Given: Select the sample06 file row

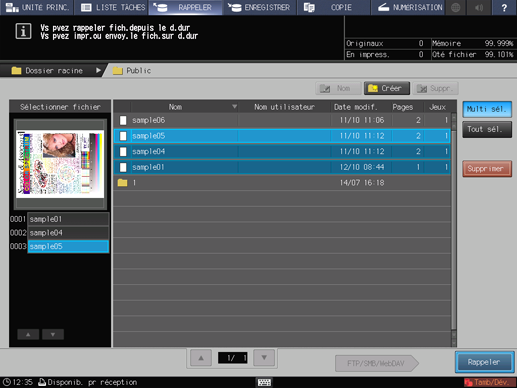Looking at the screenshot, I should [282, 120].
